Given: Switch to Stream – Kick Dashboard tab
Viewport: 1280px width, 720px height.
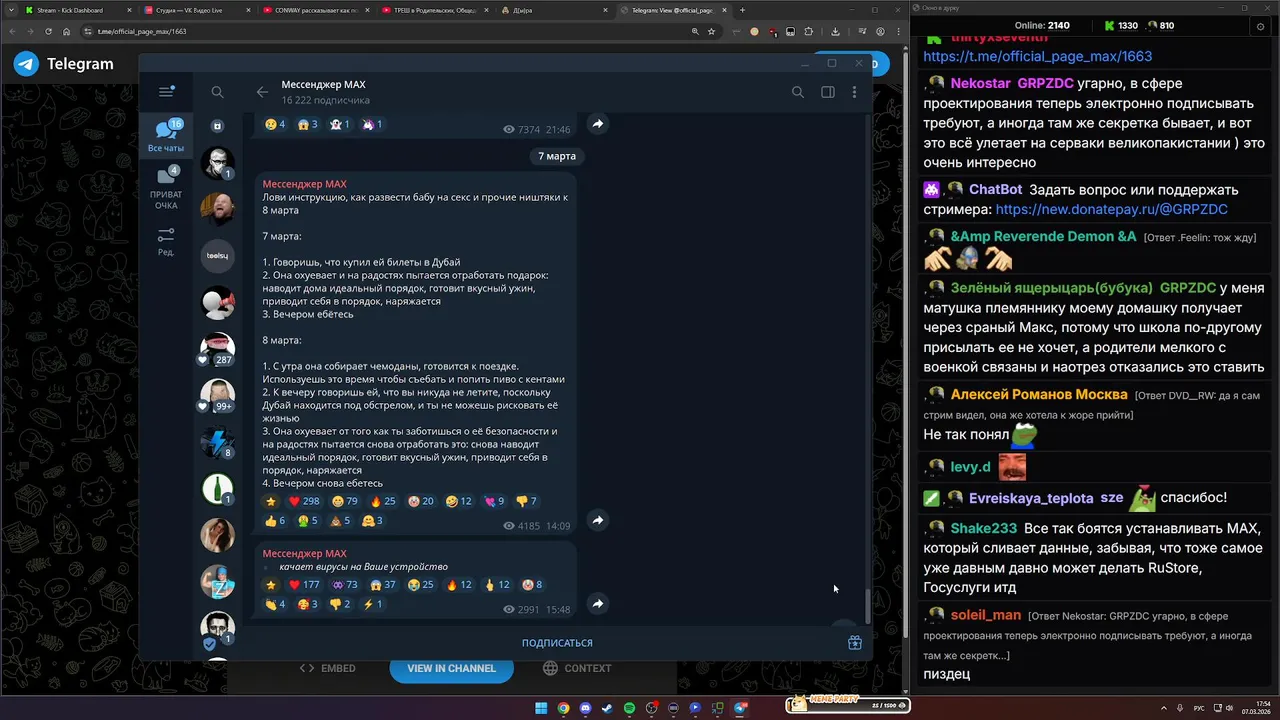Looking at the screenshot, I should pyautogui.click(x=76, y=10).
